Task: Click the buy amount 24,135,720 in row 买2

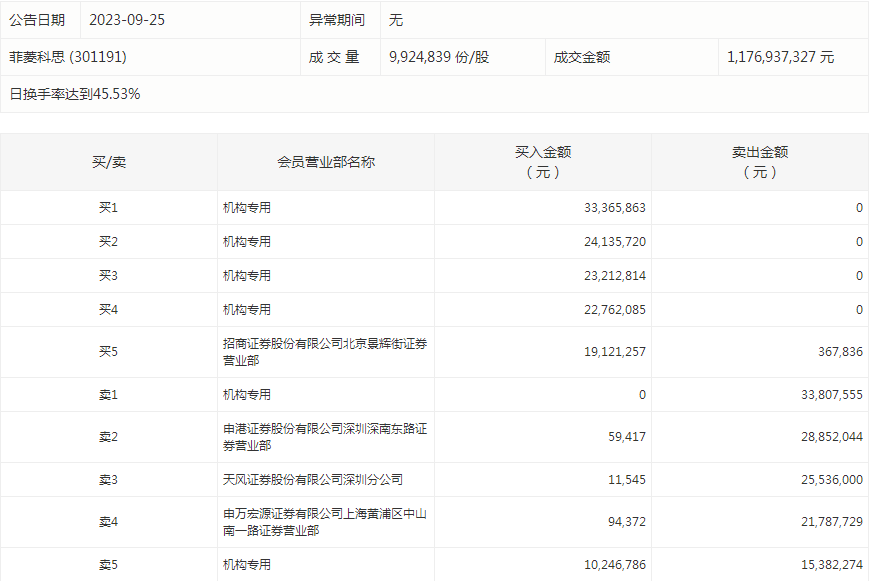Action: click(x=614, y=242)
